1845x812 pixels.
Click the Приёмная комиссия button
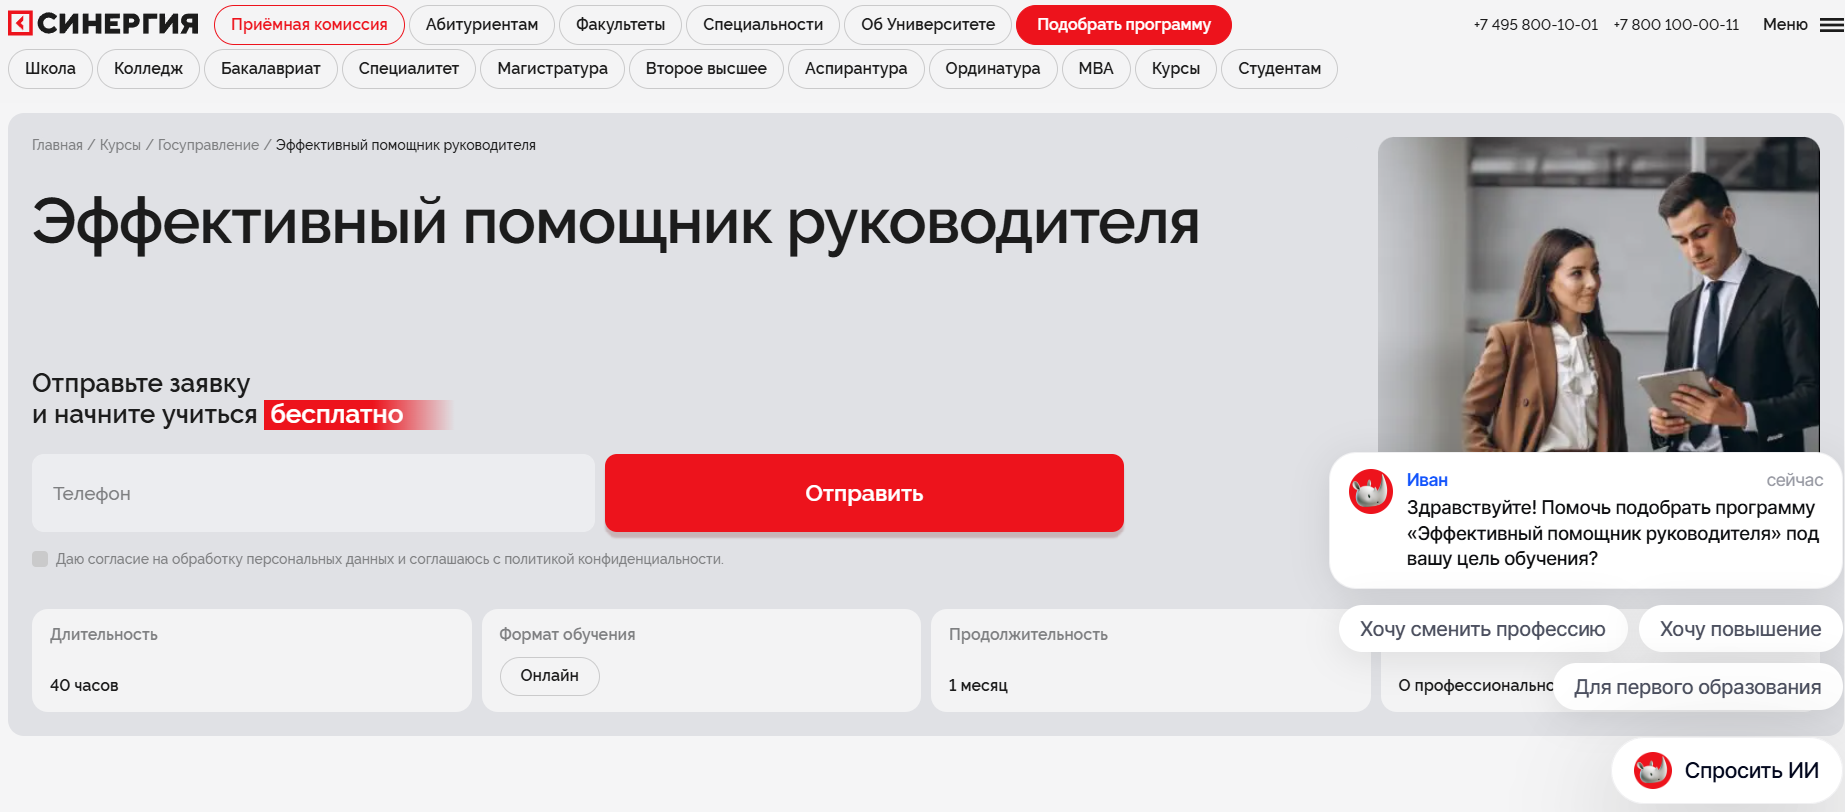[x=309, y=25]
